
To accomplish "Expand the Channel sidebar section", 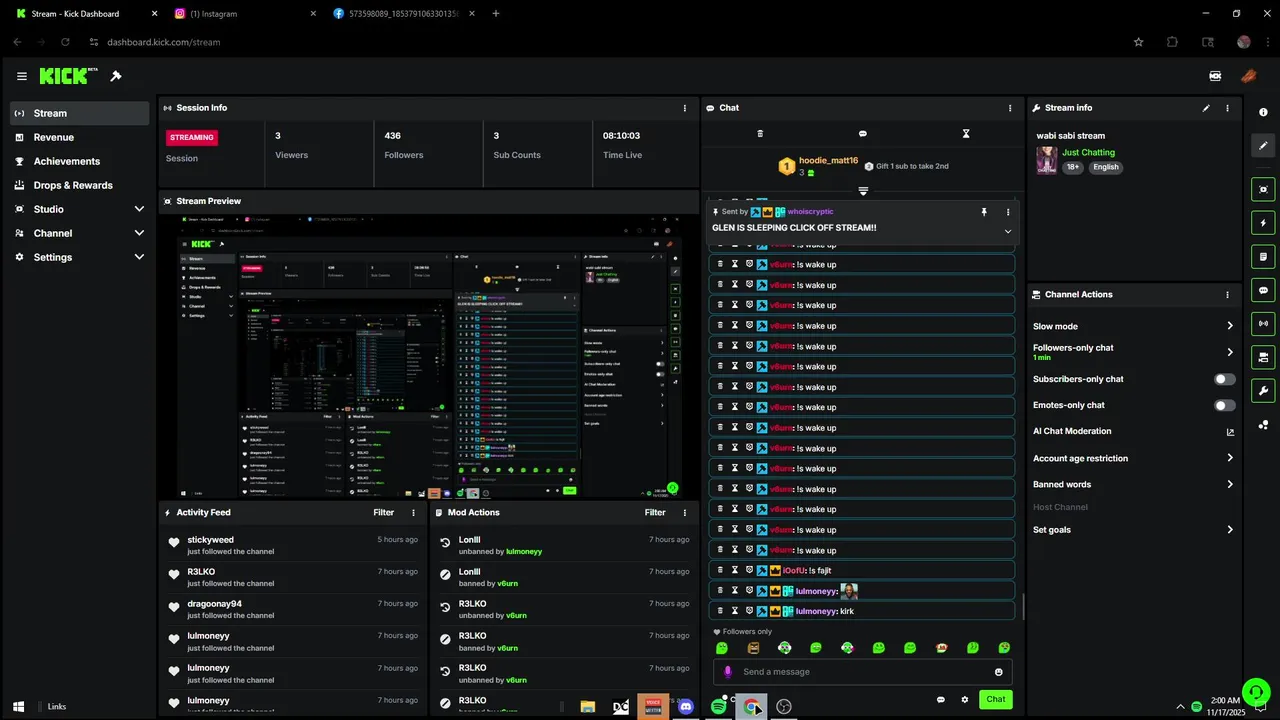I will coord(139,233).
